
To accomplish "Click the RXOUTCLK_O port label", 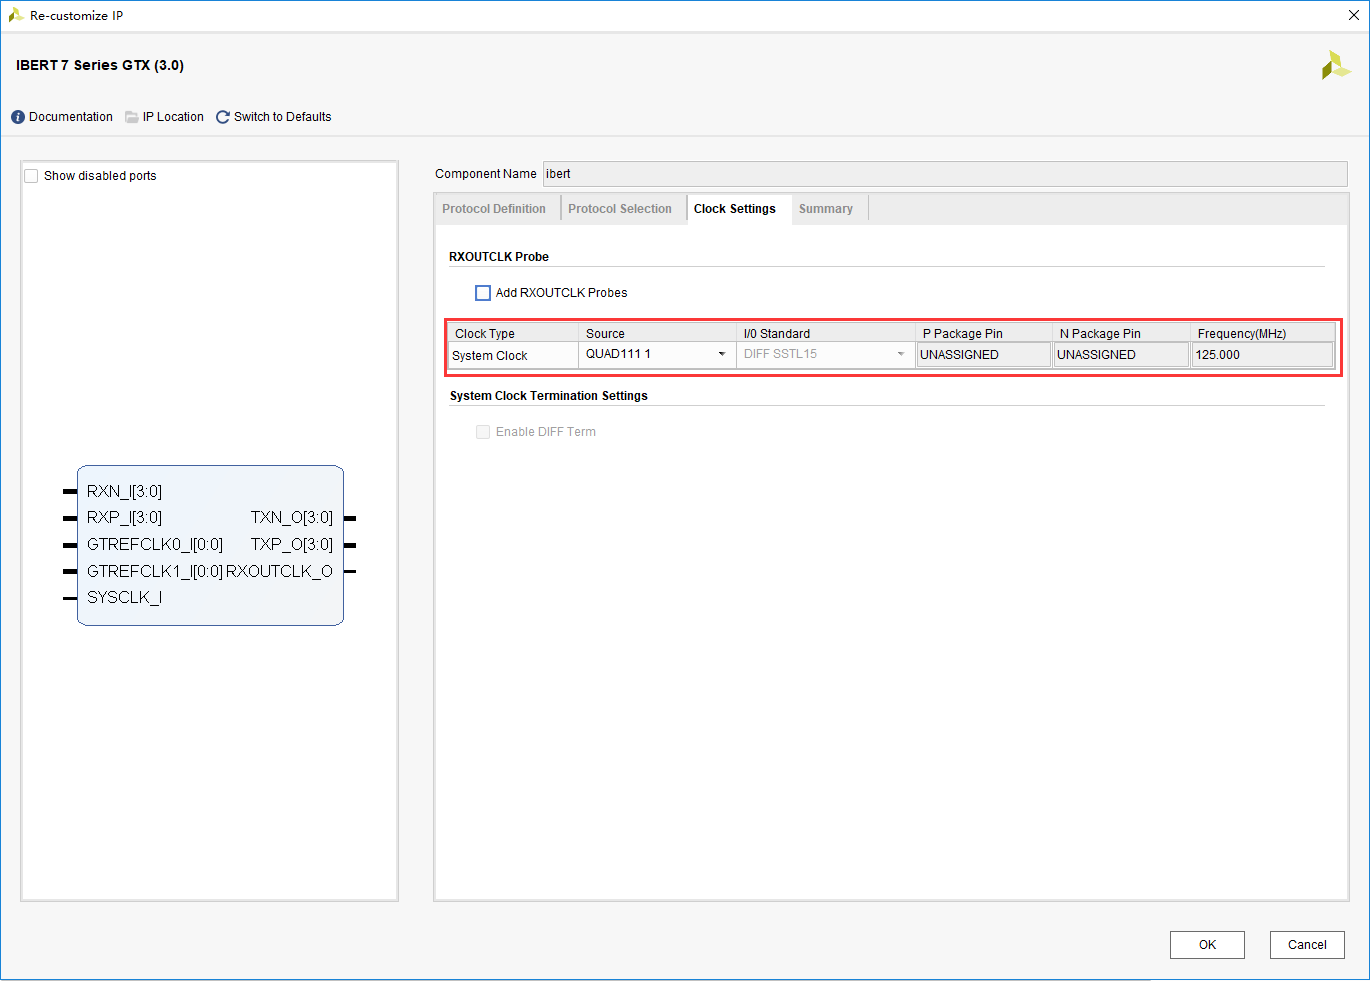I will [x=279, y=571].
